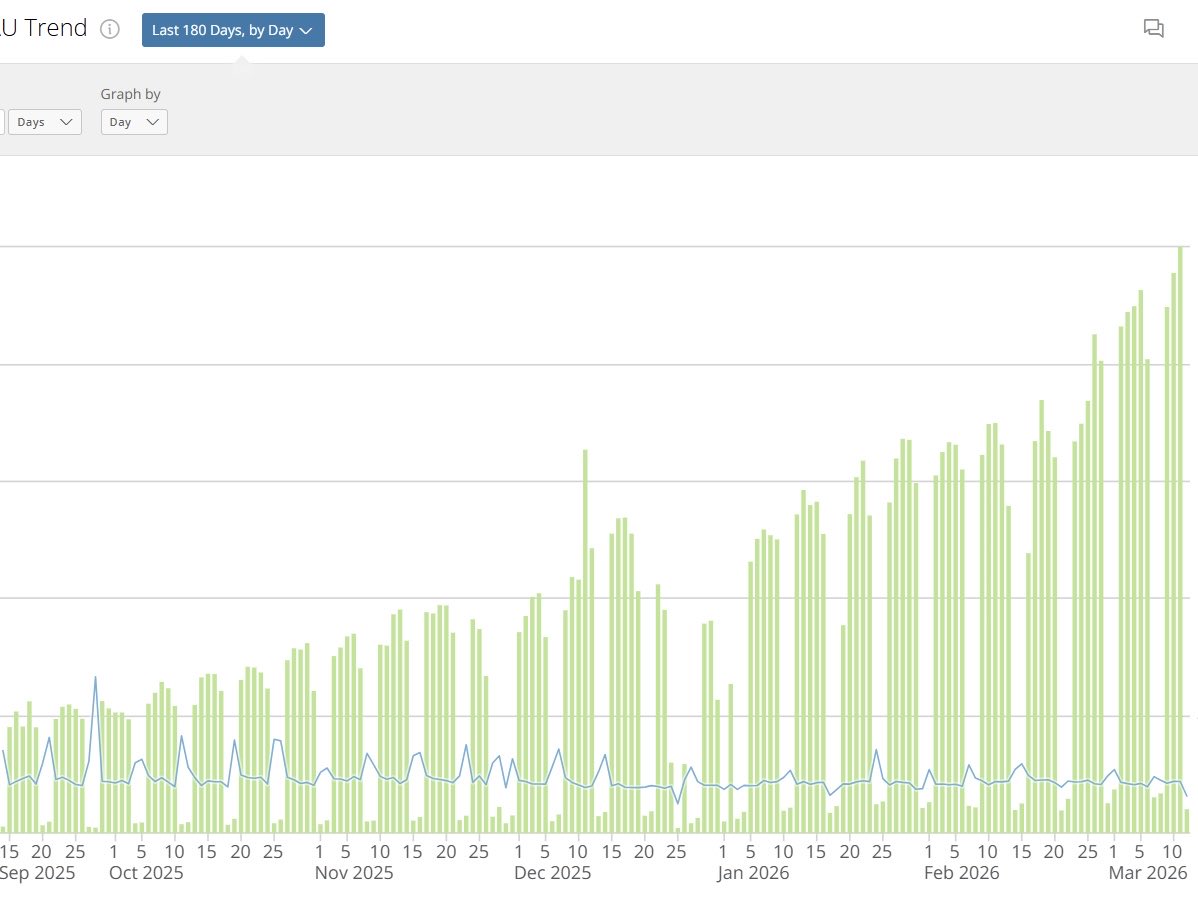
Task: Expand the Graph by Day dropdown
Action: click(x=134, y=122)
